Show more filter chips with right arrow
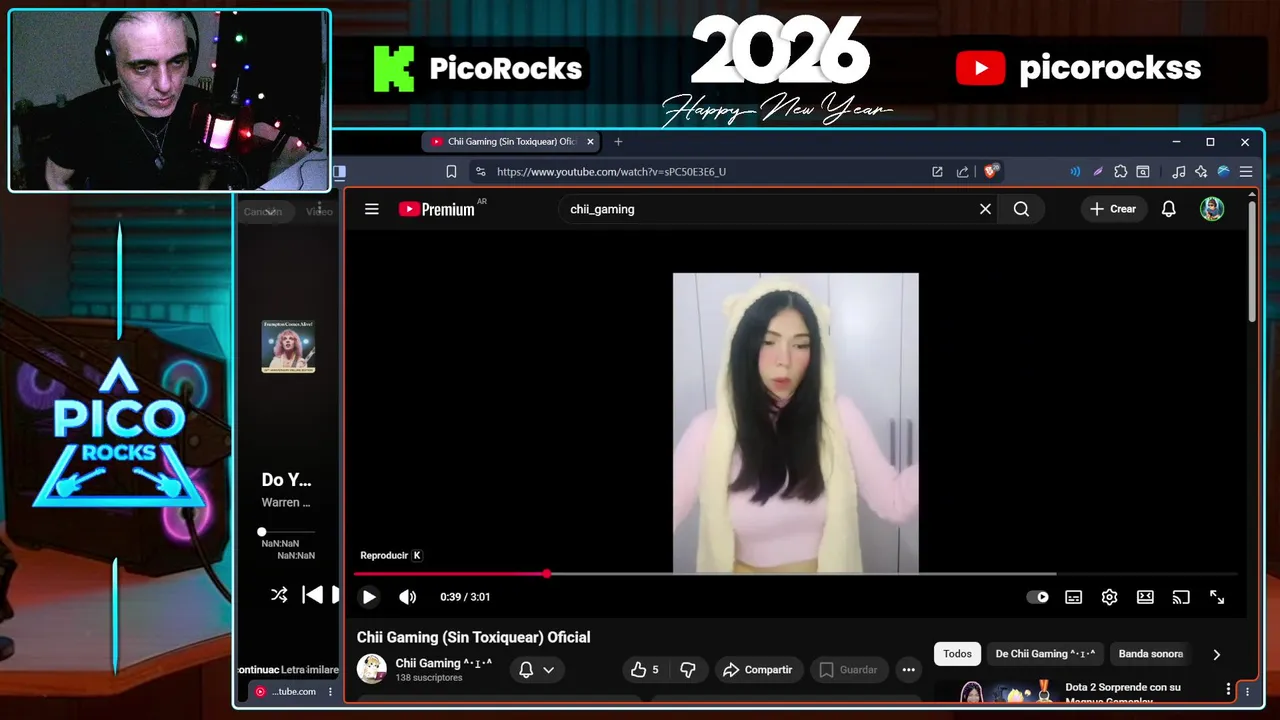1280x720 pixels. tap(1216, 654)
